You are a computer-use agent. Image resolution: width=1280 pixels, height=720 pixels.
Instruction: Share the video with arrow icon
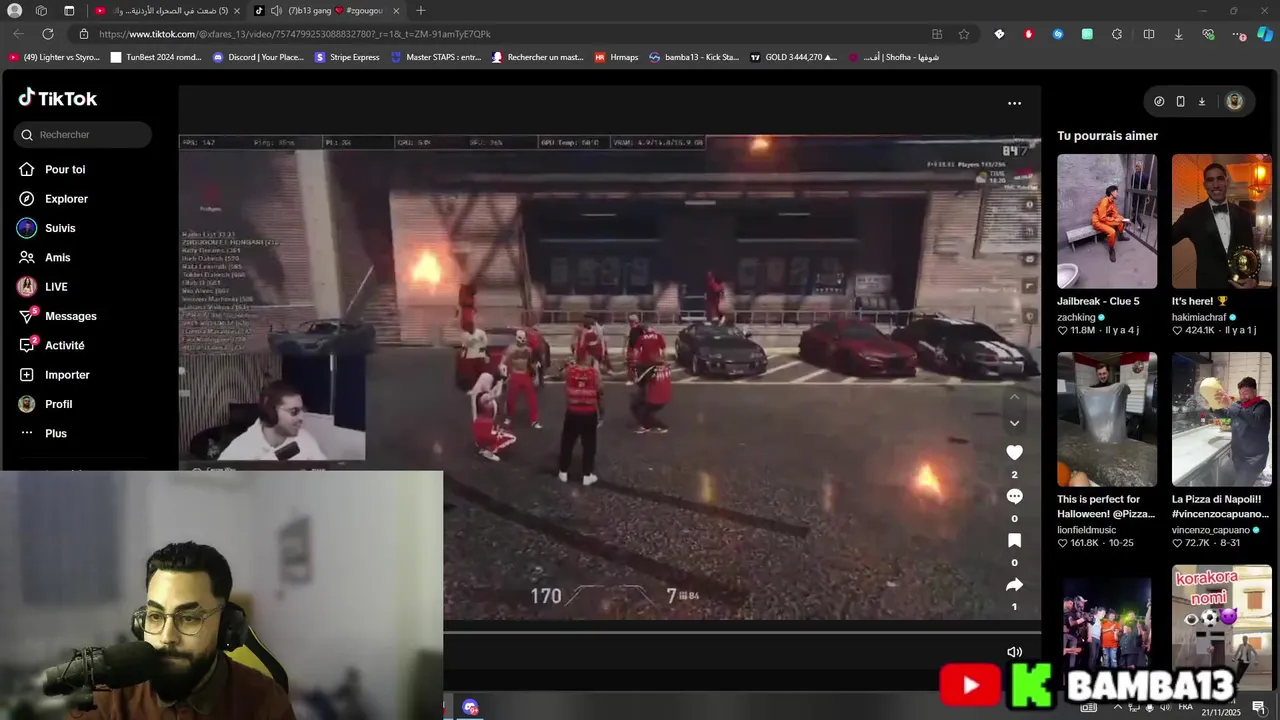(x=1014, y=585)
